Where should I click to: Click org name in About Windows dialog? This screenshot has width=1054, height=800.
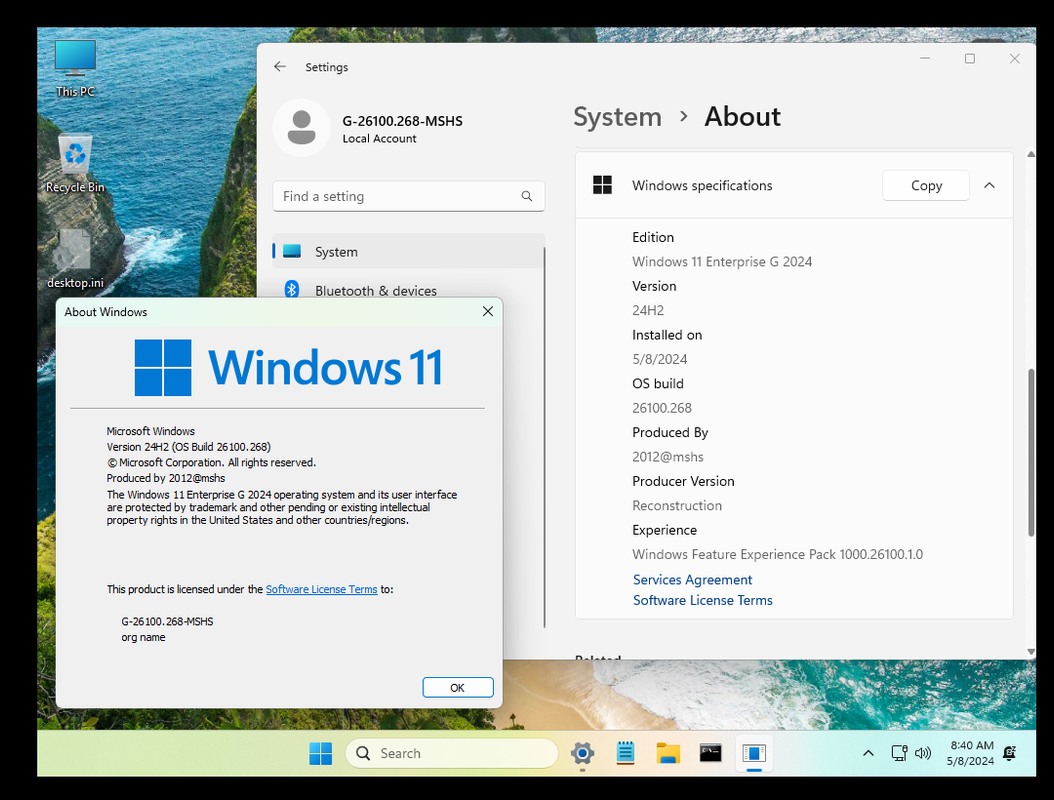(143, 637)
